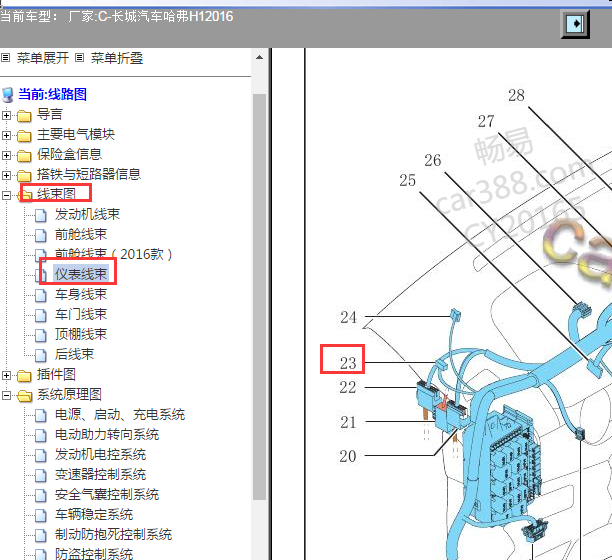The width and height of the screenshot is (612, 560).
Task: Click the page icon beside 车身线束
Action: 41,295
